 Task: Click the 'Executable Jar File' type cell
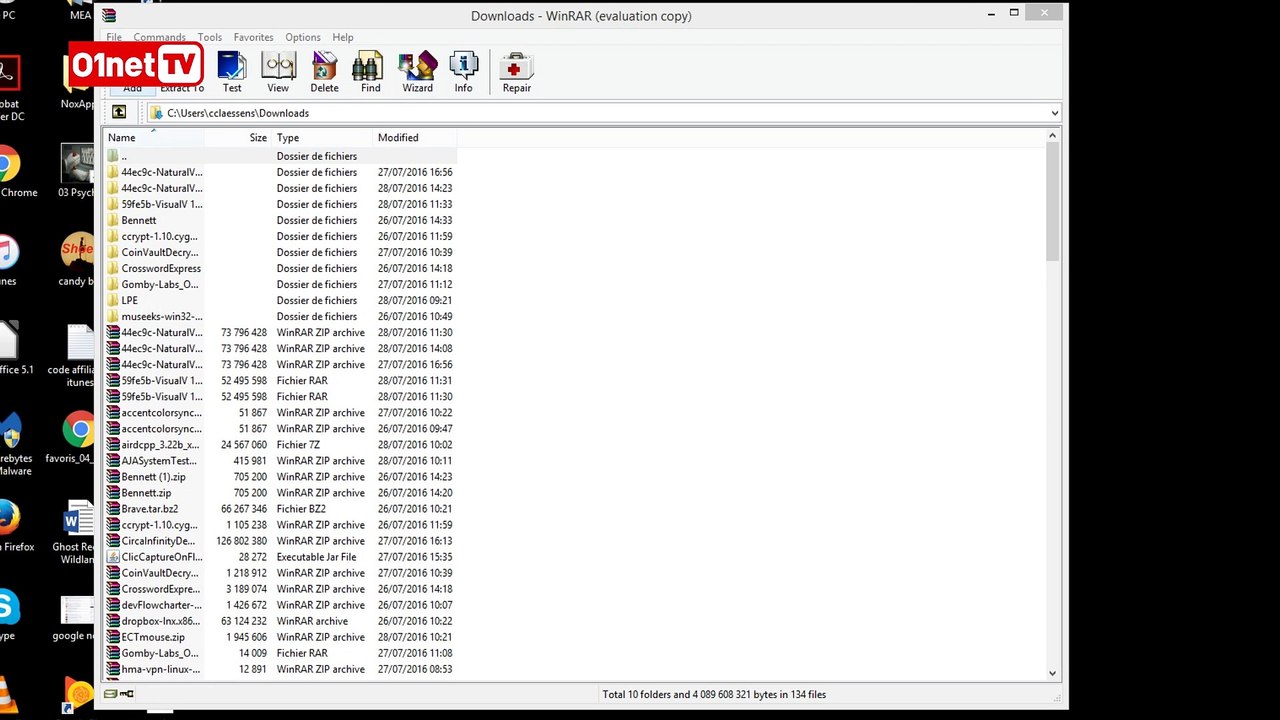[x=316, y=557]
